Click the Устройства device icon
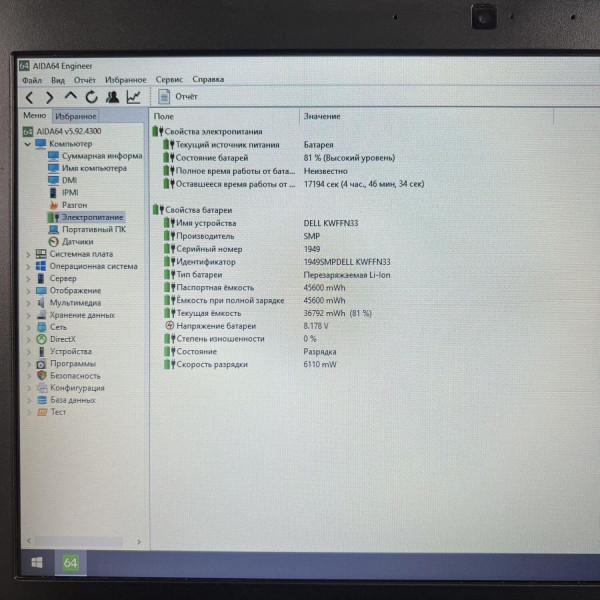This screenshot has height=600, width=600. pos(42,352)
